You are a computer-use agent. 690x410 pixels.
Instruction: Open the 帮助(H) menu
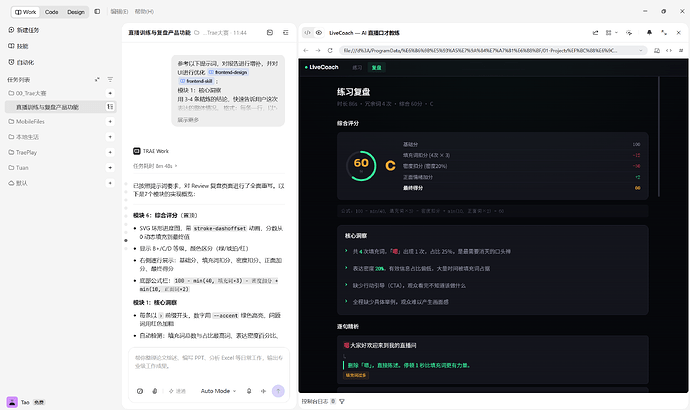pyautogui.click(x=144, y=11)
